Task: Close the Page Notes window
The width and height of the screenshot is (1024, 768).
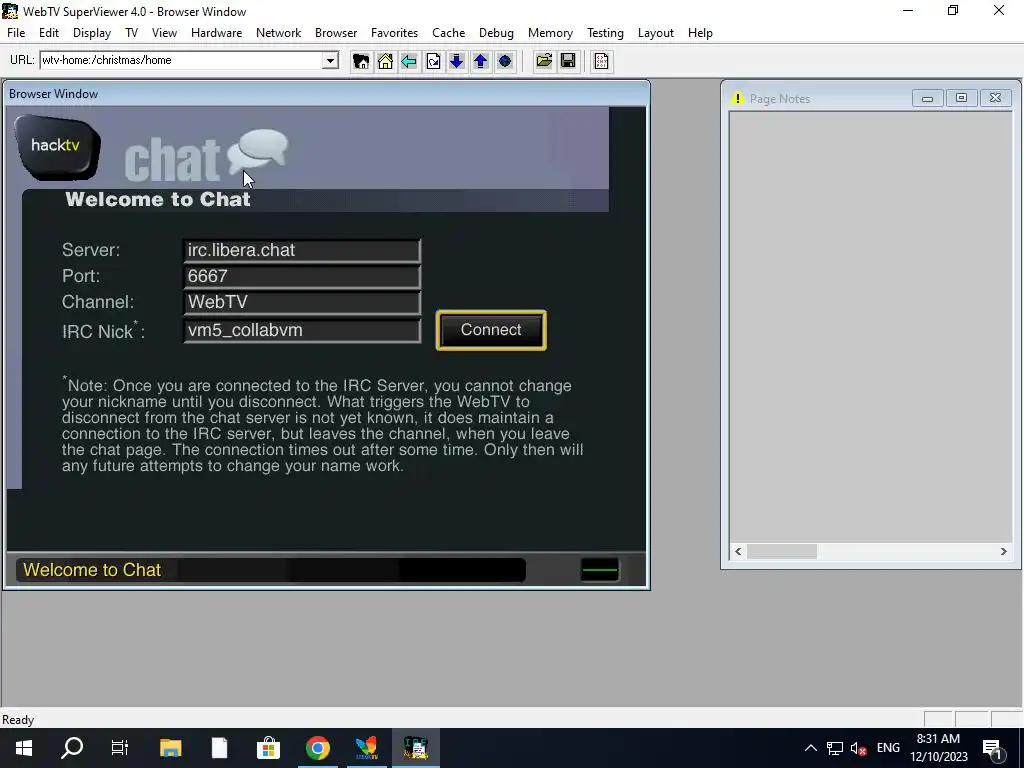Action: coord(995,98)
